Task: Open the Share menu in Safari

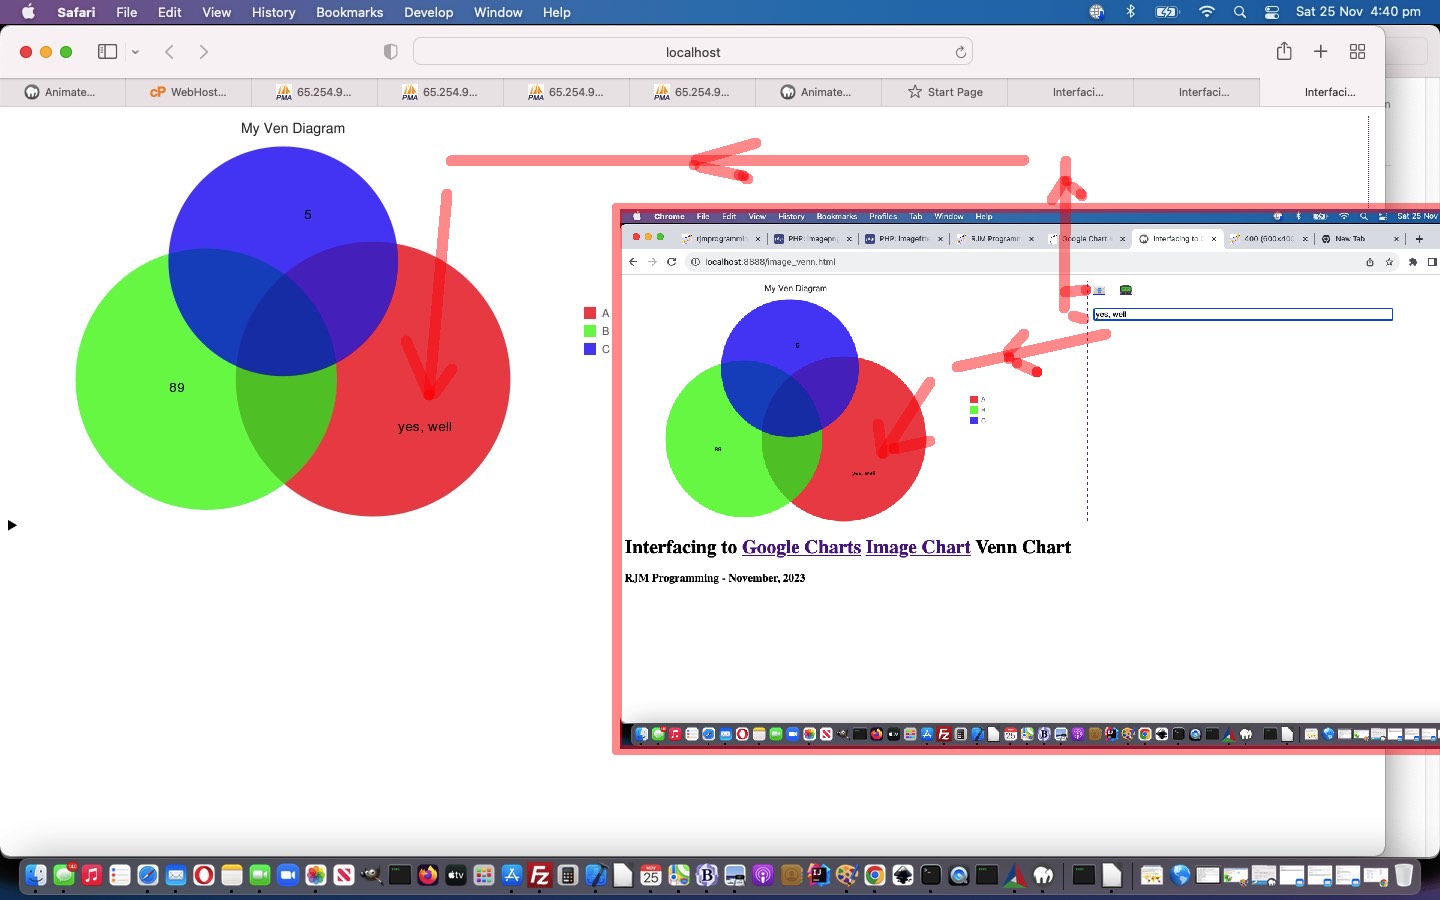Action: point(1284,51)
